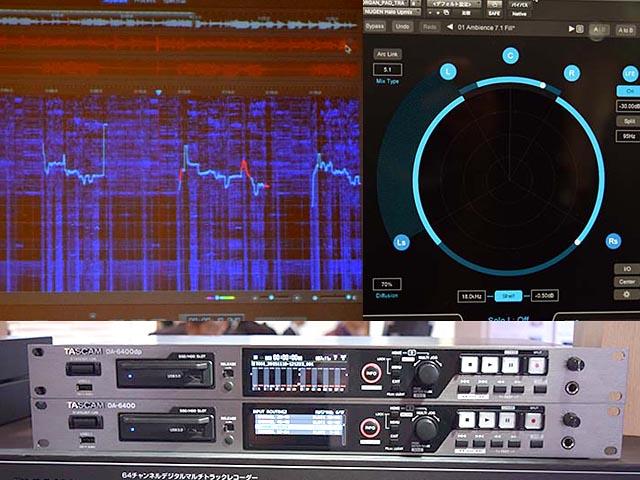Click white arc handle near the R speaker
Image resolution: width=640 pixels, height=480 pixels.
pyautogui.click(x=543, y=85)
